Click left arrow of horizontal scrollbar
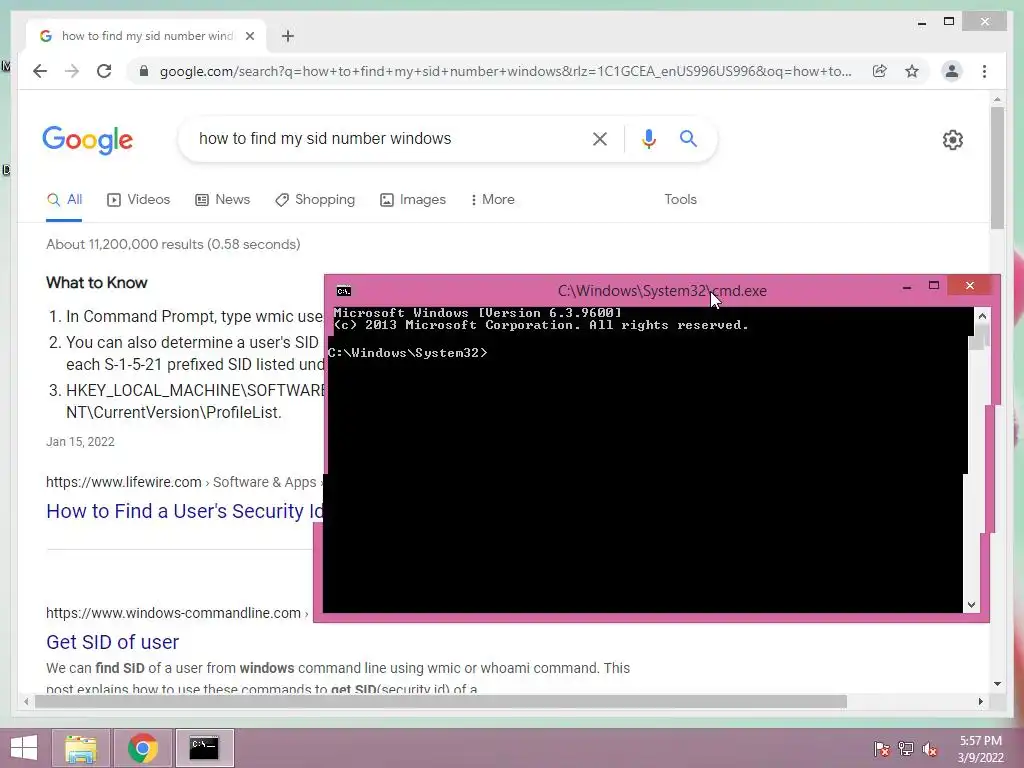Viewport: 1024px width, 768px height. coord(26,702)
